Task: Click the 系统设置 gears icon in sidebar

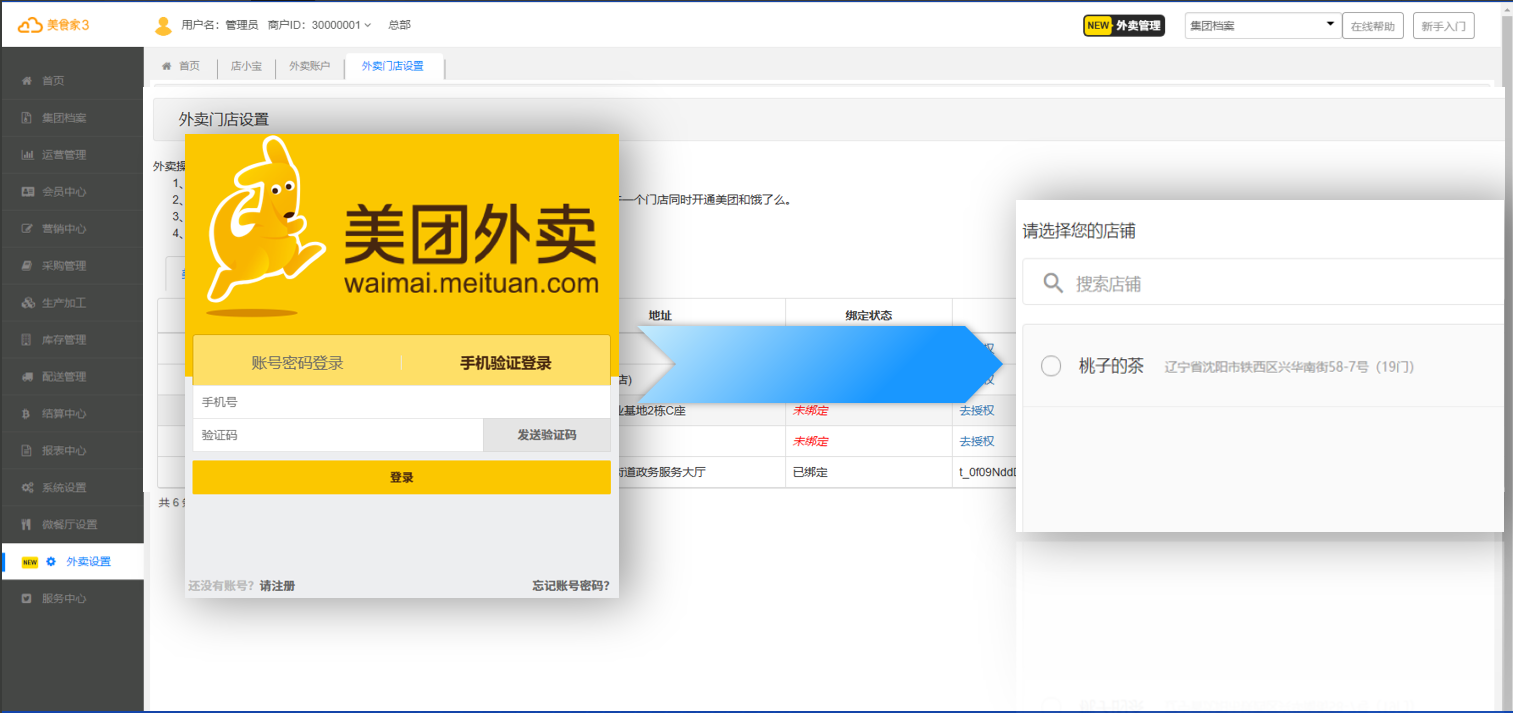Action: tap(27, 488)
